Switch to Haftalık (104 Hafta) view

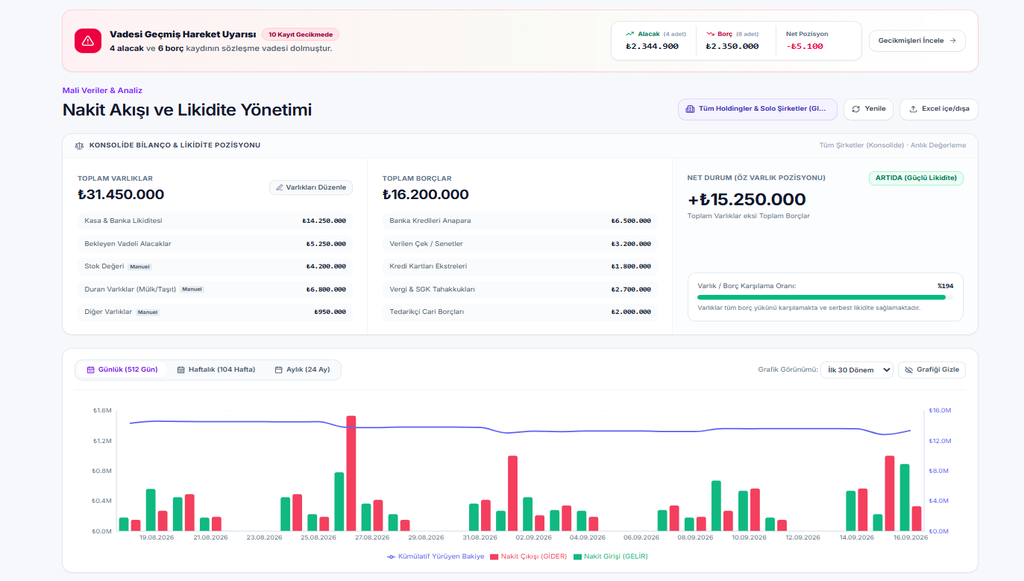pyautogui.click(x=216, y=369)
